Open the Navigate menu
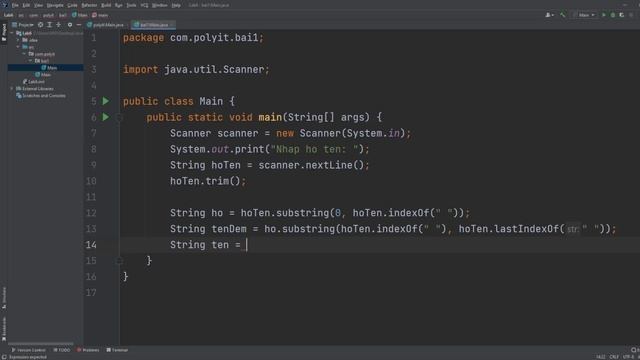640x360 pixels. (x=55, y=5)
